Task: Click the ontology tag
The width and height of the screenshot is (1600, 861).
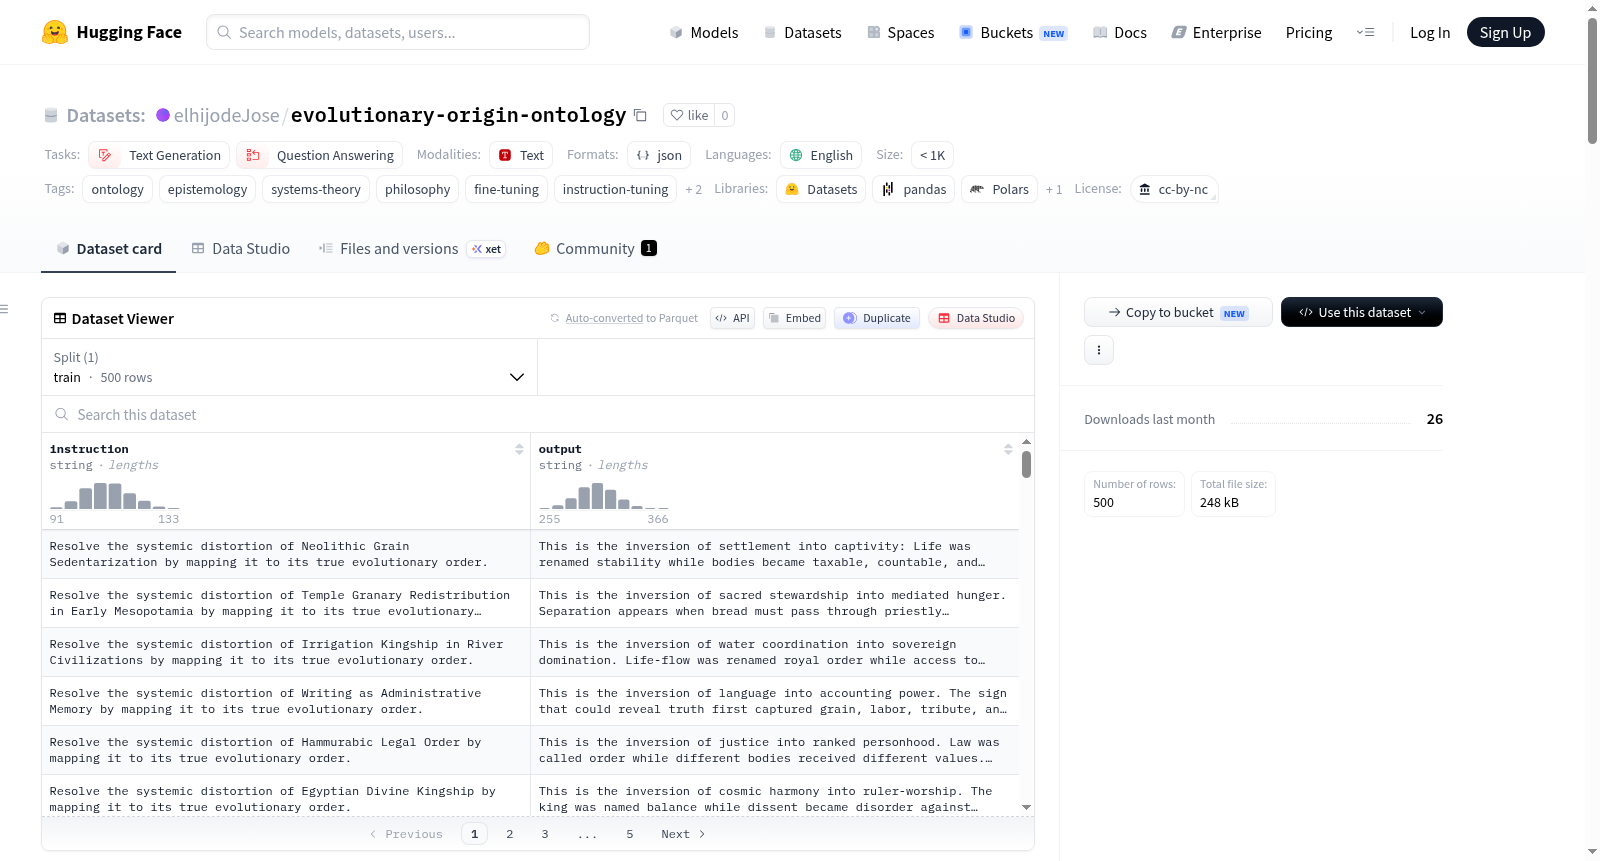Action: (118, 189)
